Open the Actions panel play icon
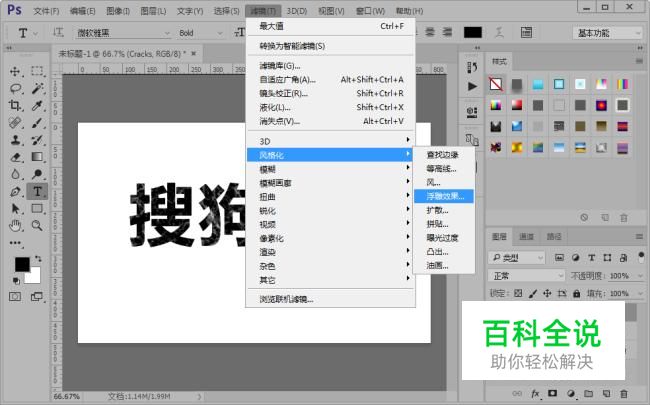The width and height of the screenshot is (650, 405). pos(472,86)
